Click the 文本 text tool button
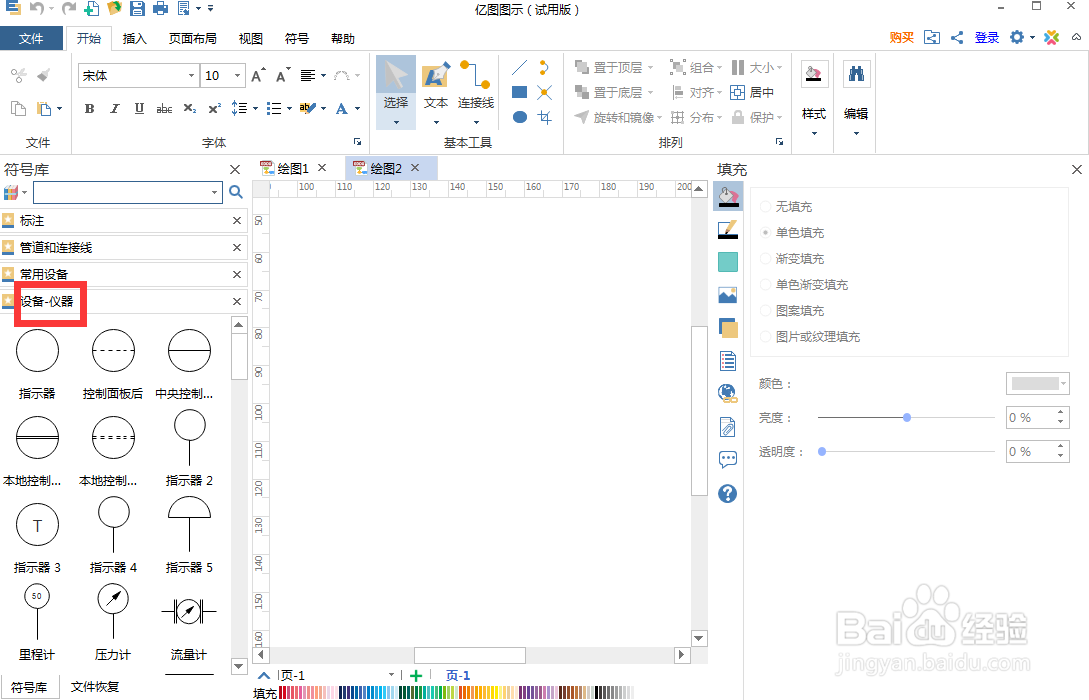This screenshot has width=1089, height=700. coord(436,92)
